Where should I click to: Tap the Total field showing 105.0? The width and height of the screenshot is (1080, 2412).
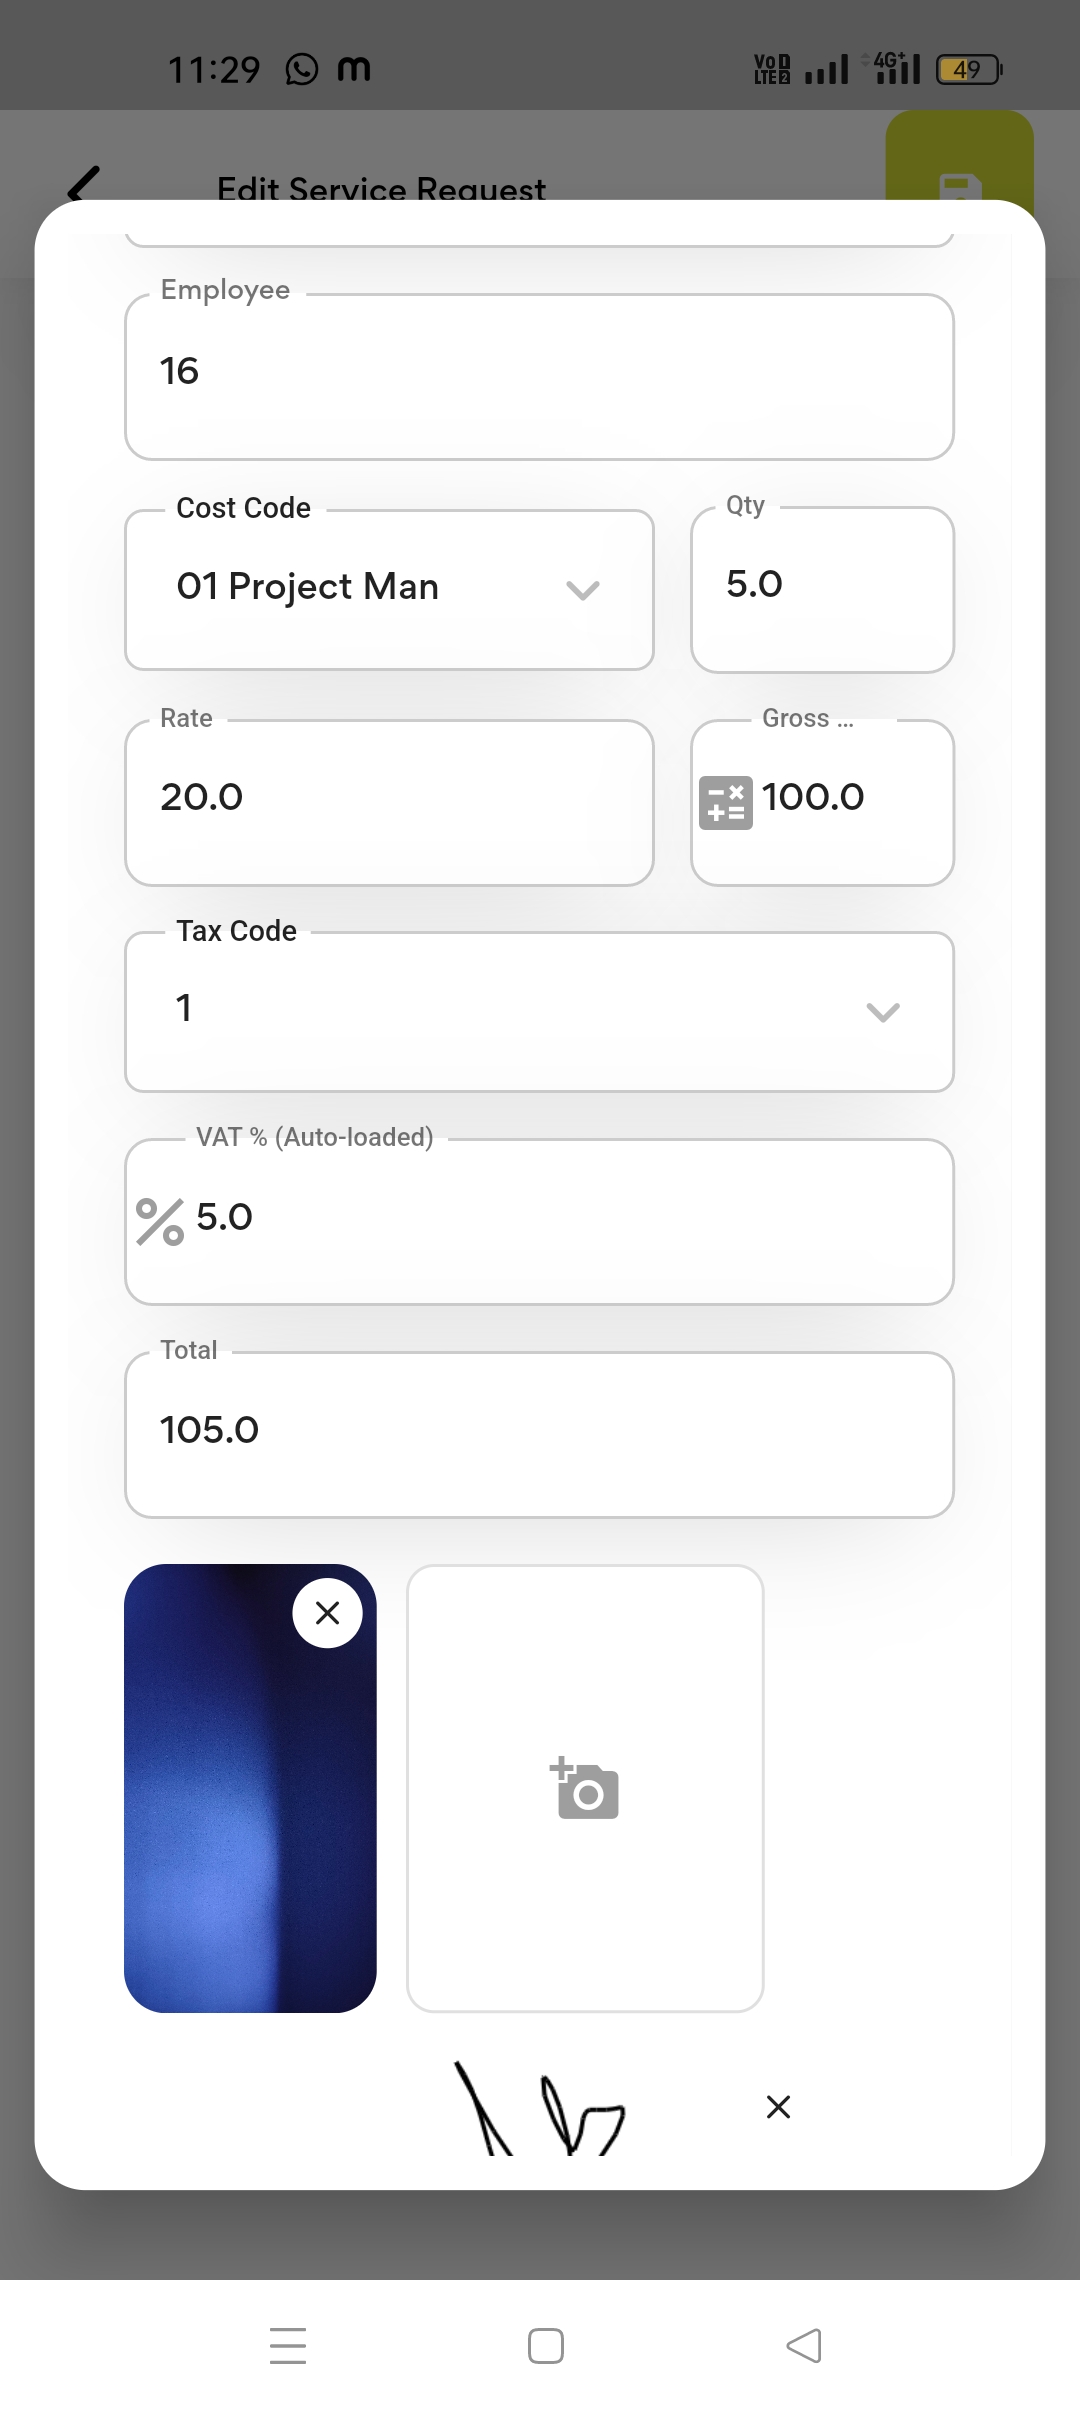[540, 1434]
